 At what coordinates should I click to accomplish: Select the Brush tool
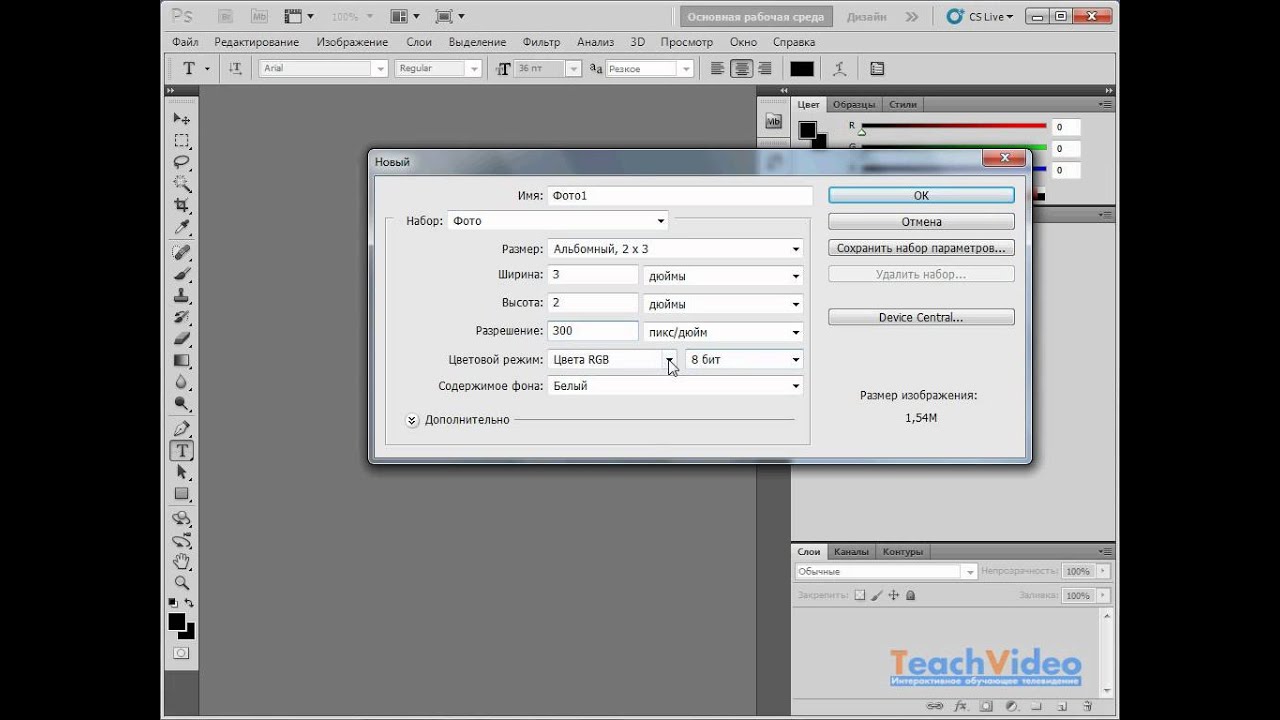(x=181, y=273)
